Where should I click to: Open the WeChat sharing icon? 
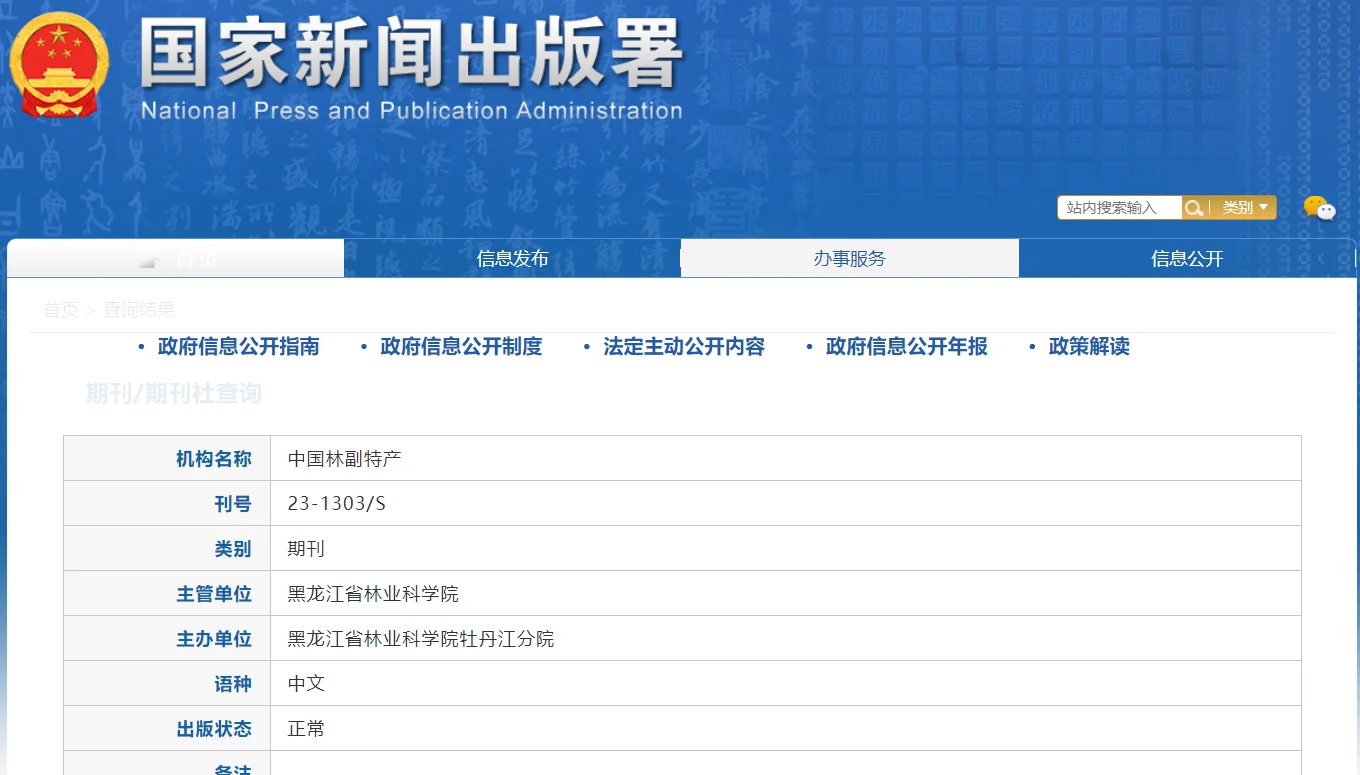pos(1321,209)
